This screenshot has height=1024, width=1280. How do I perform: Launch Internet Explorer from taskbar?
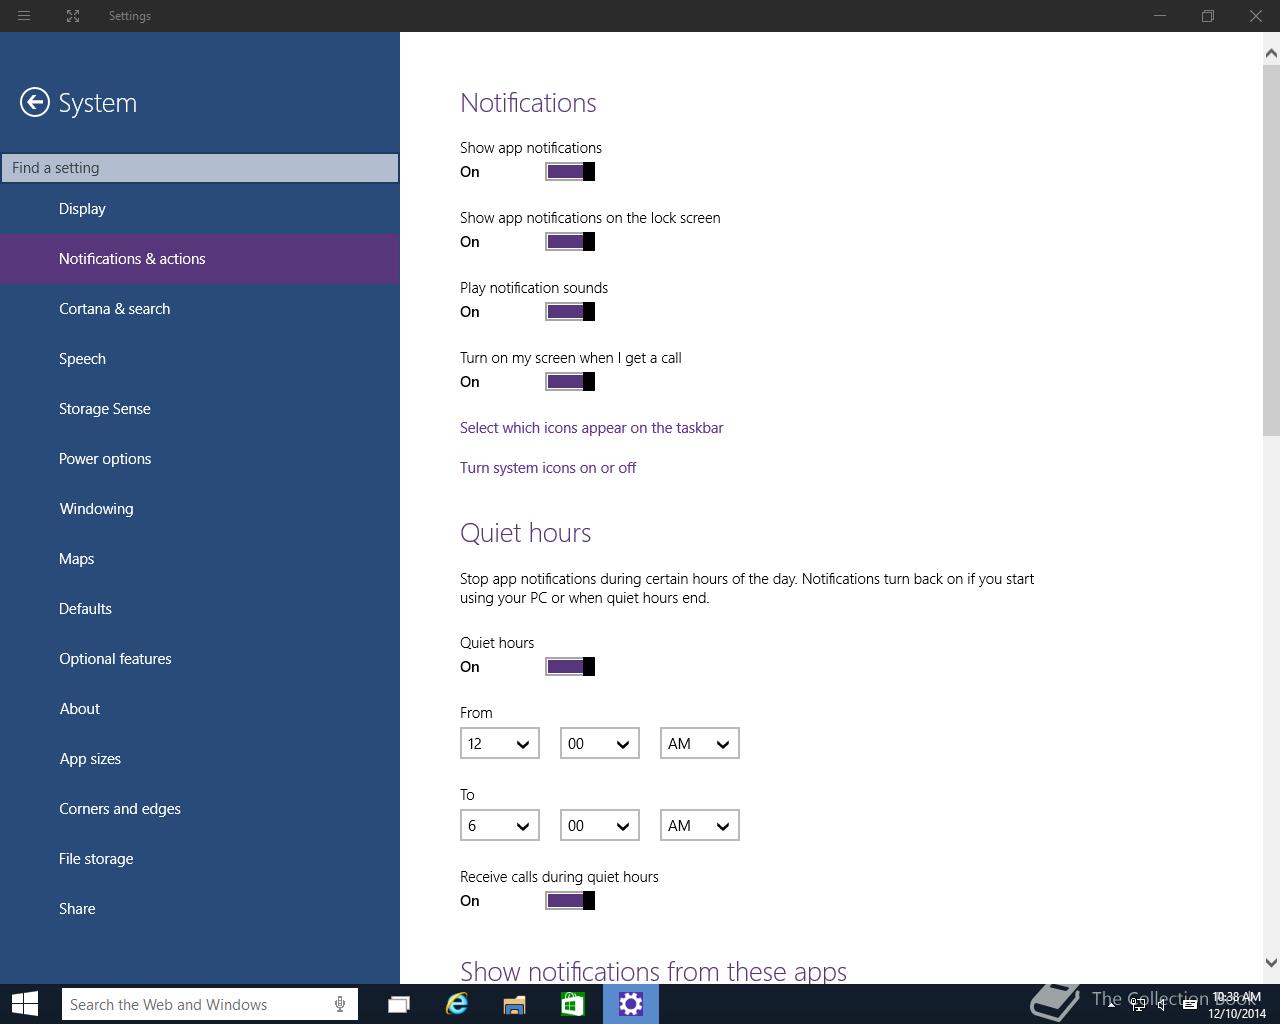pos(457,1004)
